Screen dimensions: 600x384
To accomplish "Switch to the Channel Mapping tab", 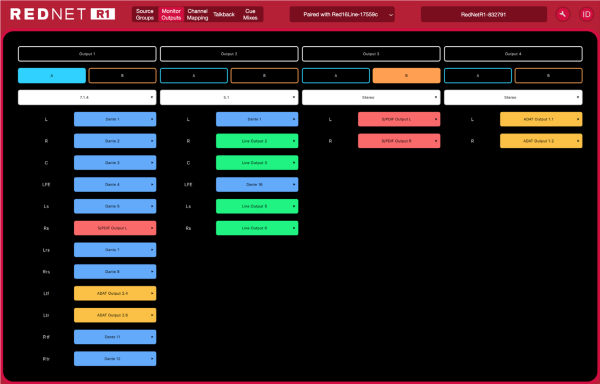I will pos(197,15).
